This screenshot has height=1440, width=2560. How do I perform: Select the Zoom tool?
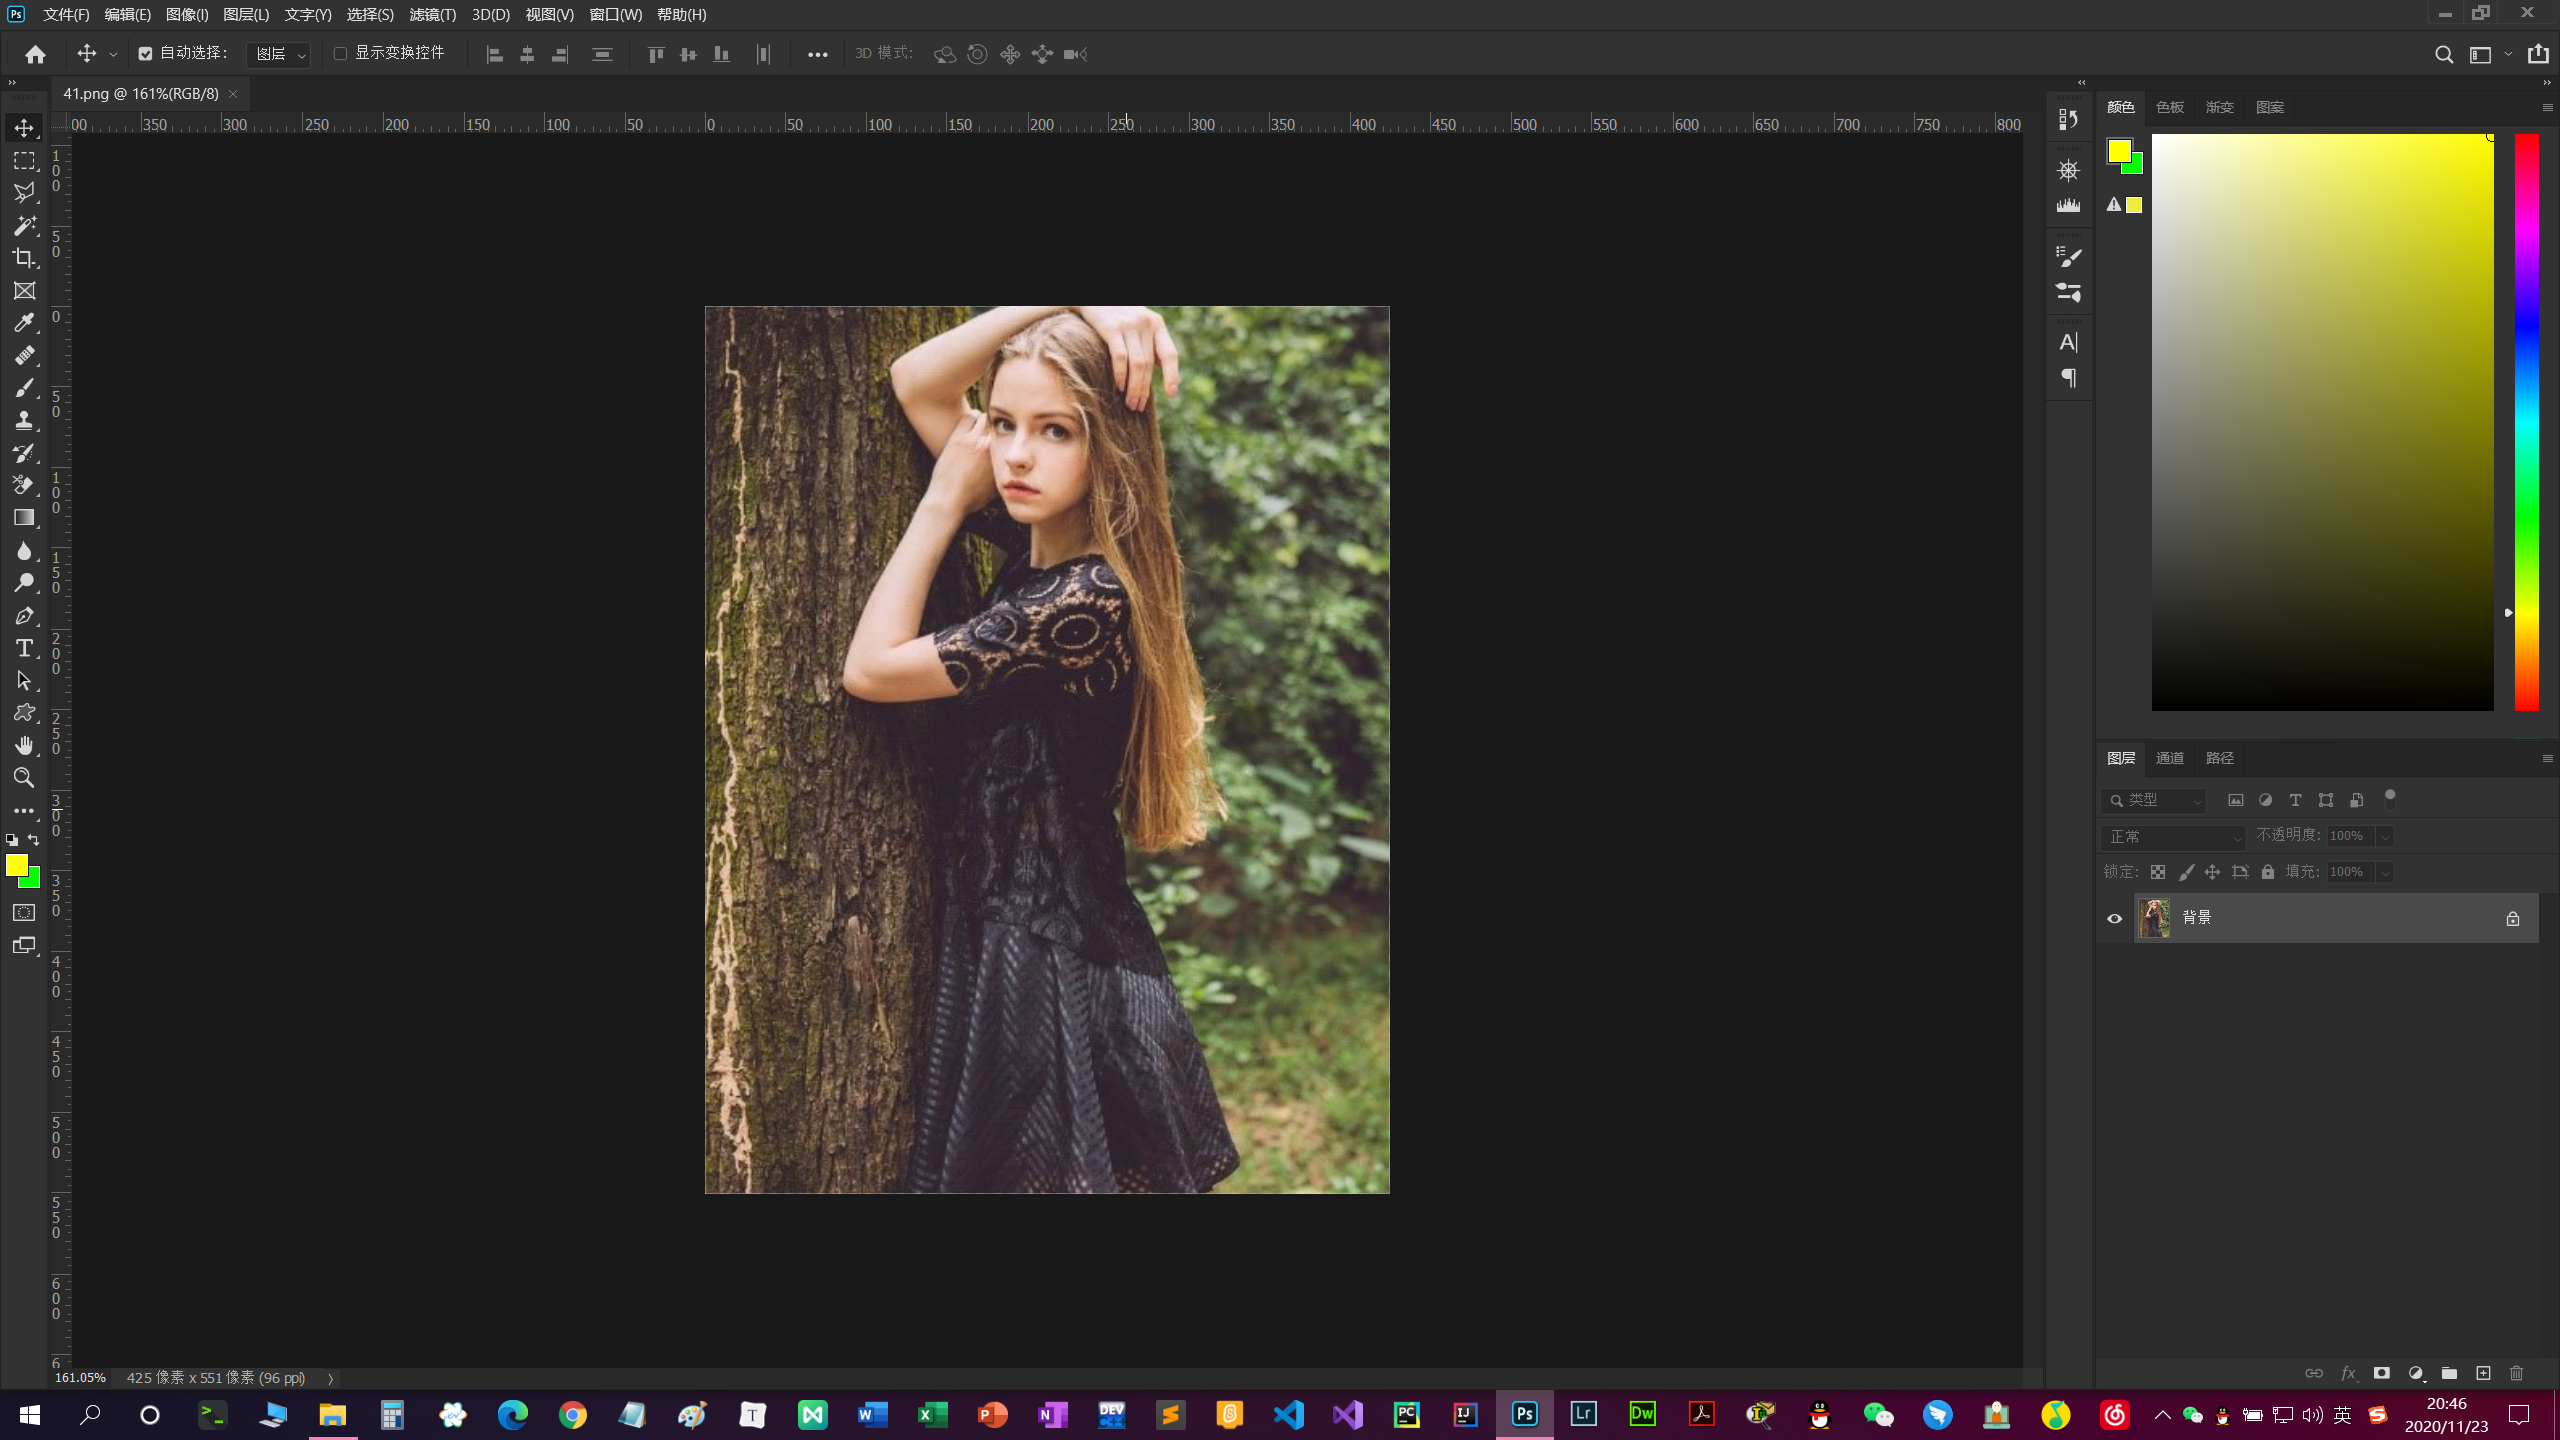24,777
